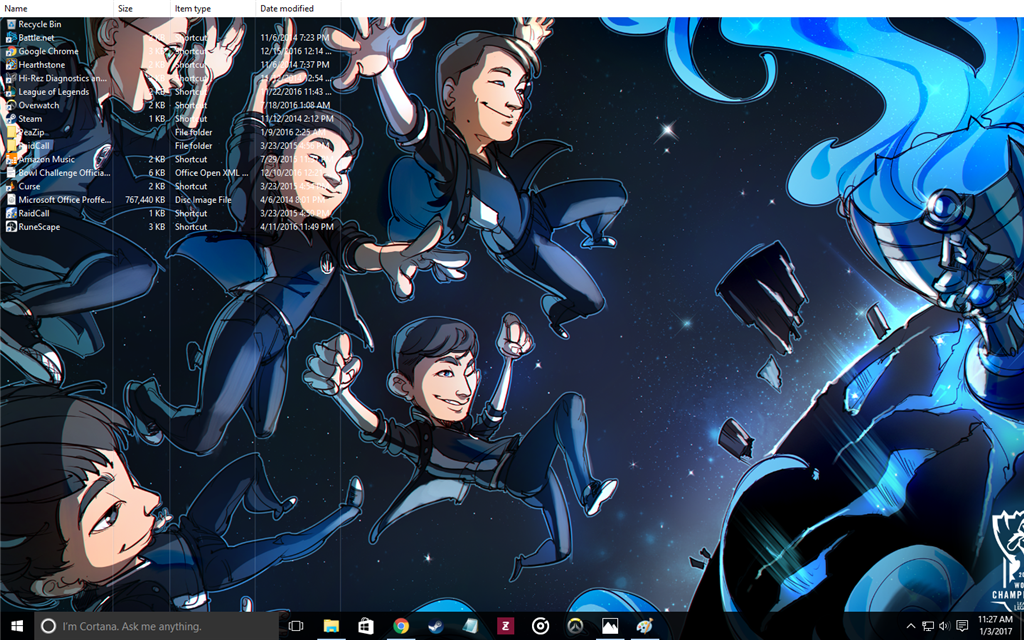Select the highlighted RaidCall file folder name
1024x640 pixels.
(x=34, y=146)
